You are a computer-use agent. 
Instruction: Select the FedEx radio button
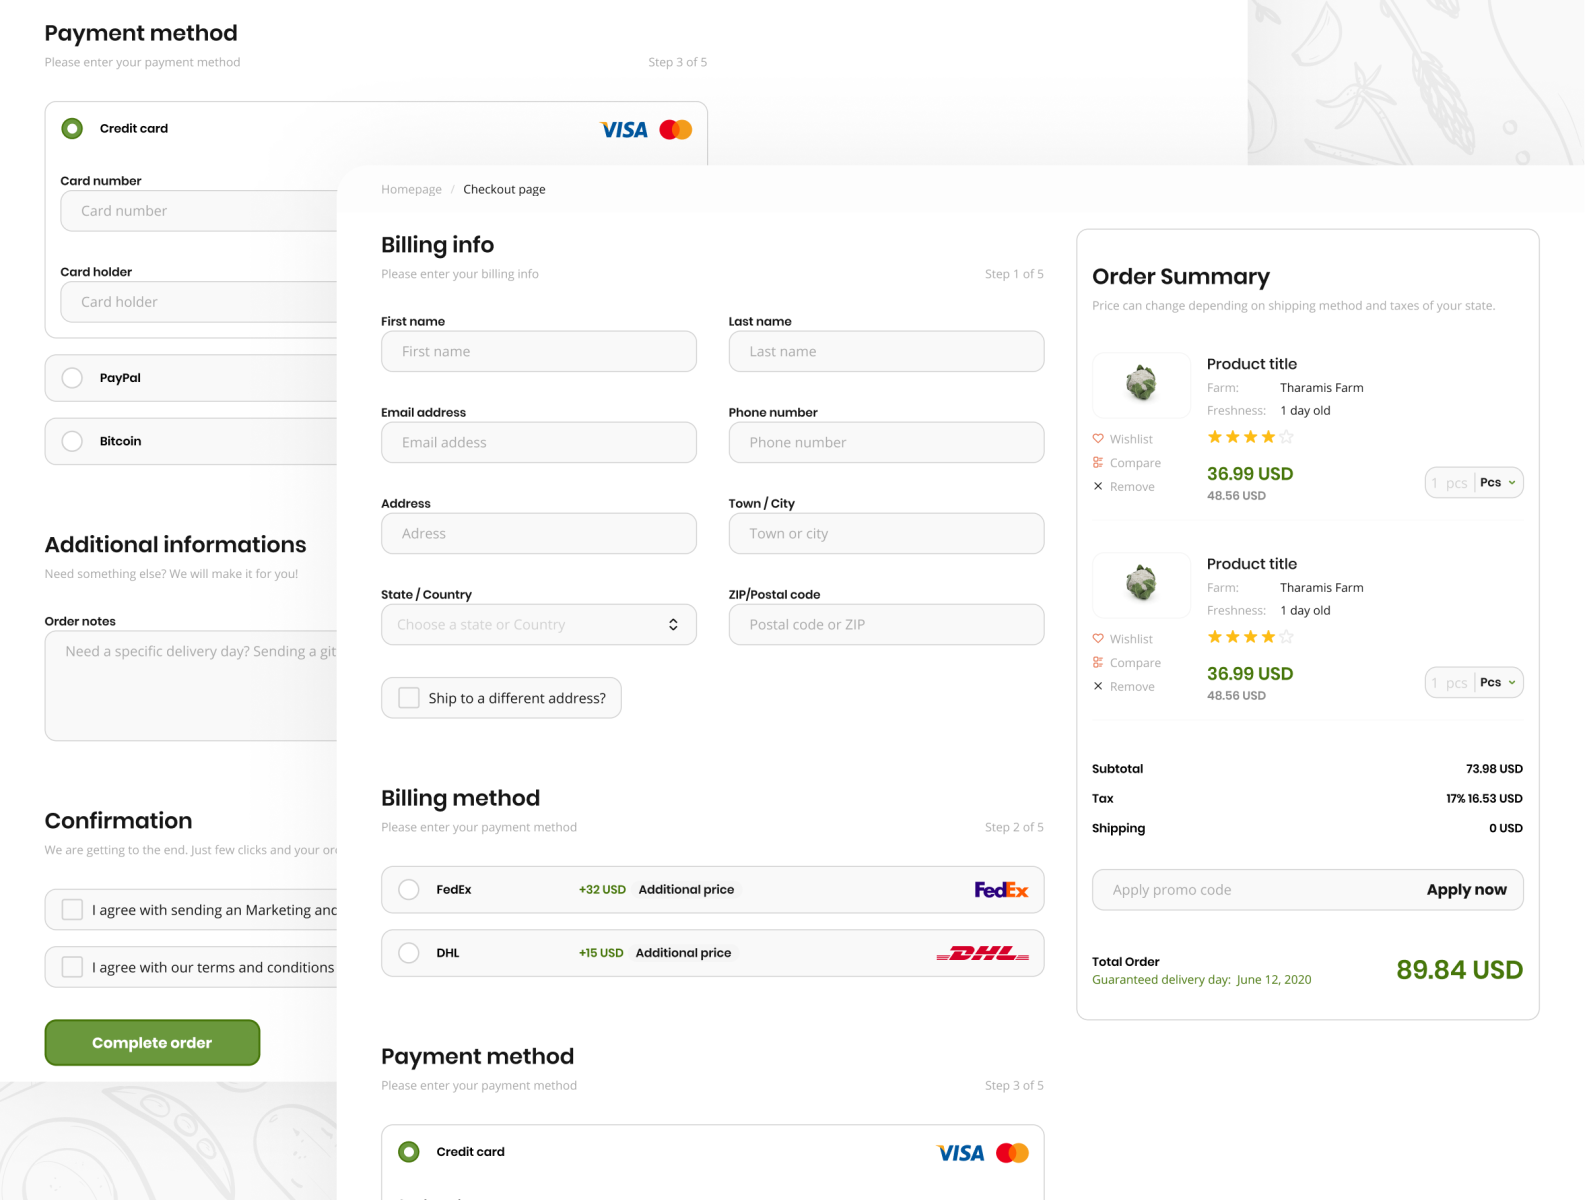[409, 890]
